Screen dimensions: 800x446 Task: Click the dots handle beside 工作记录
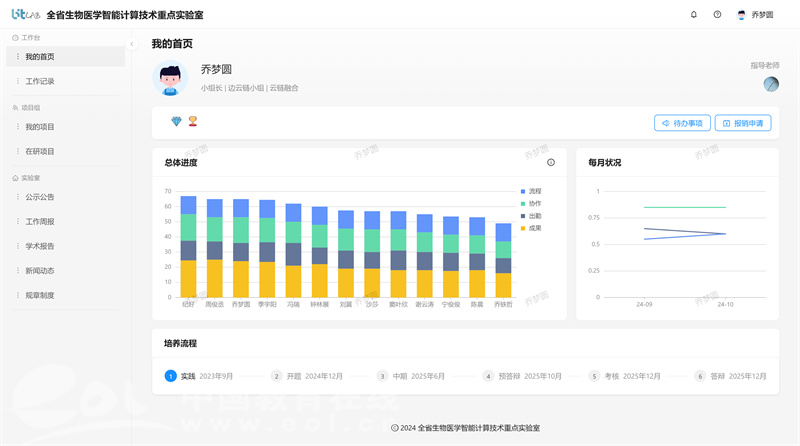coord(18,81)
